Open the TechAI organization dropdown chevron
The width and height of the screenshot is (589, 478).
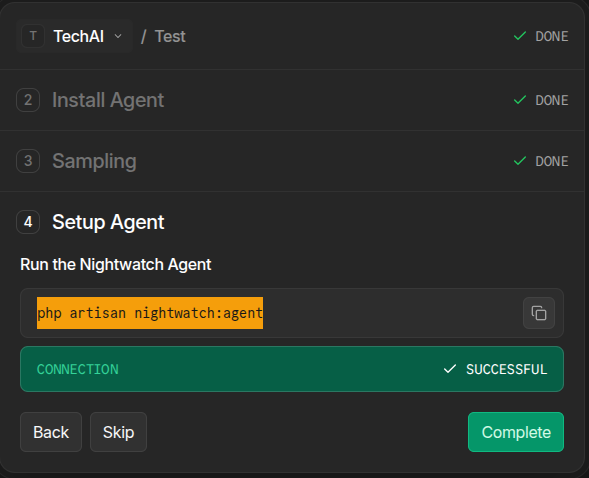coord(118,36)
